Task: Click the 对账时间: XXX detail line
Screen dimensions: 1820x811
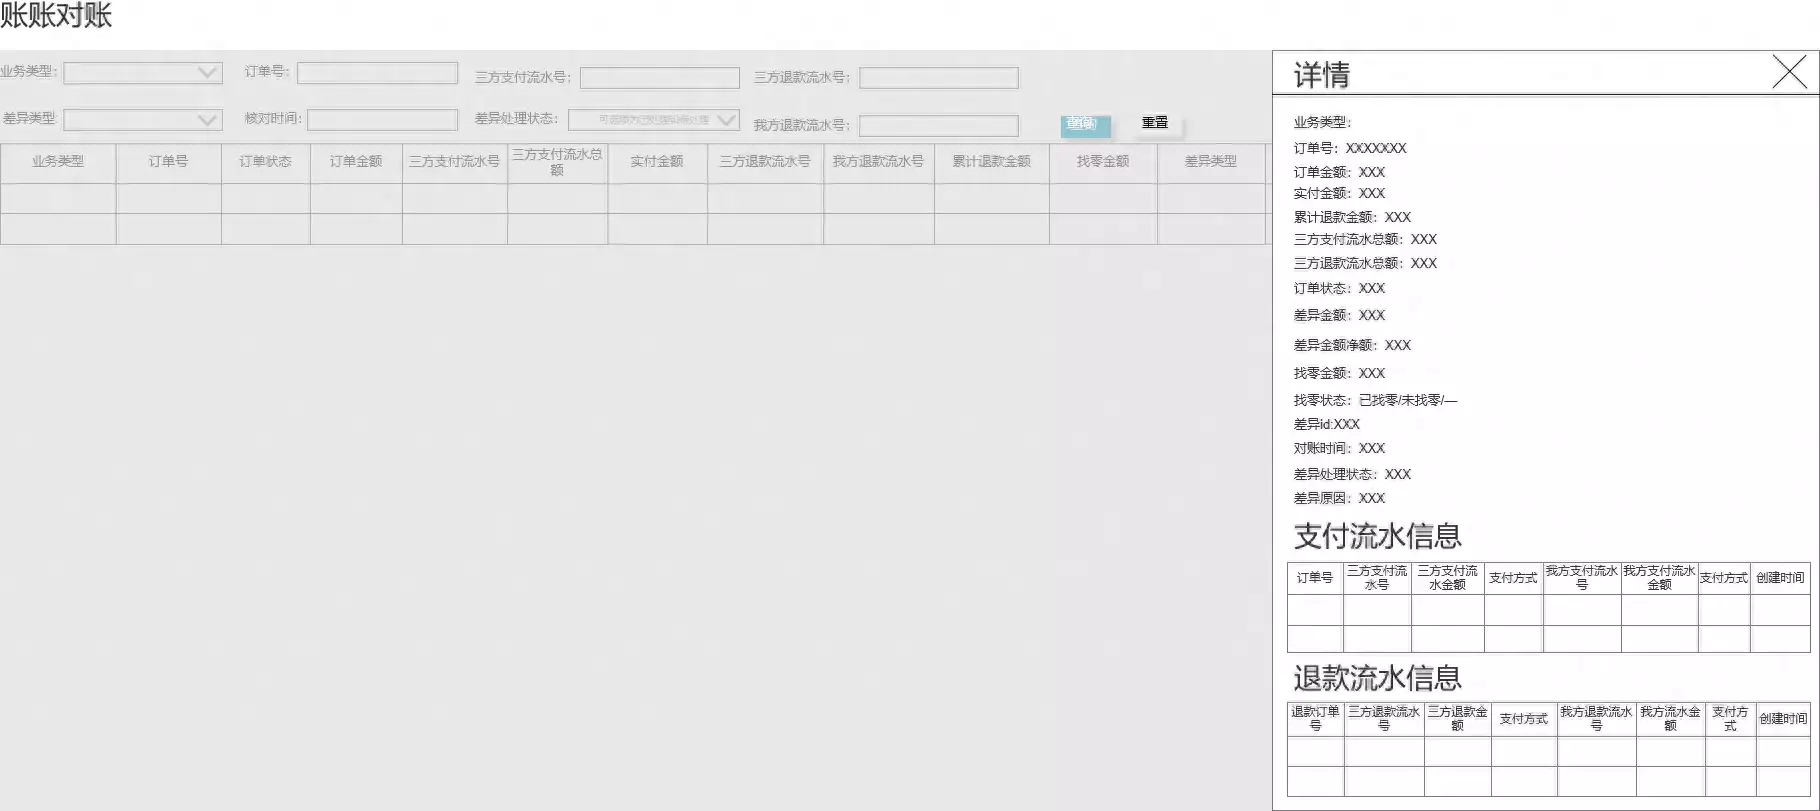Action: 1339,448
